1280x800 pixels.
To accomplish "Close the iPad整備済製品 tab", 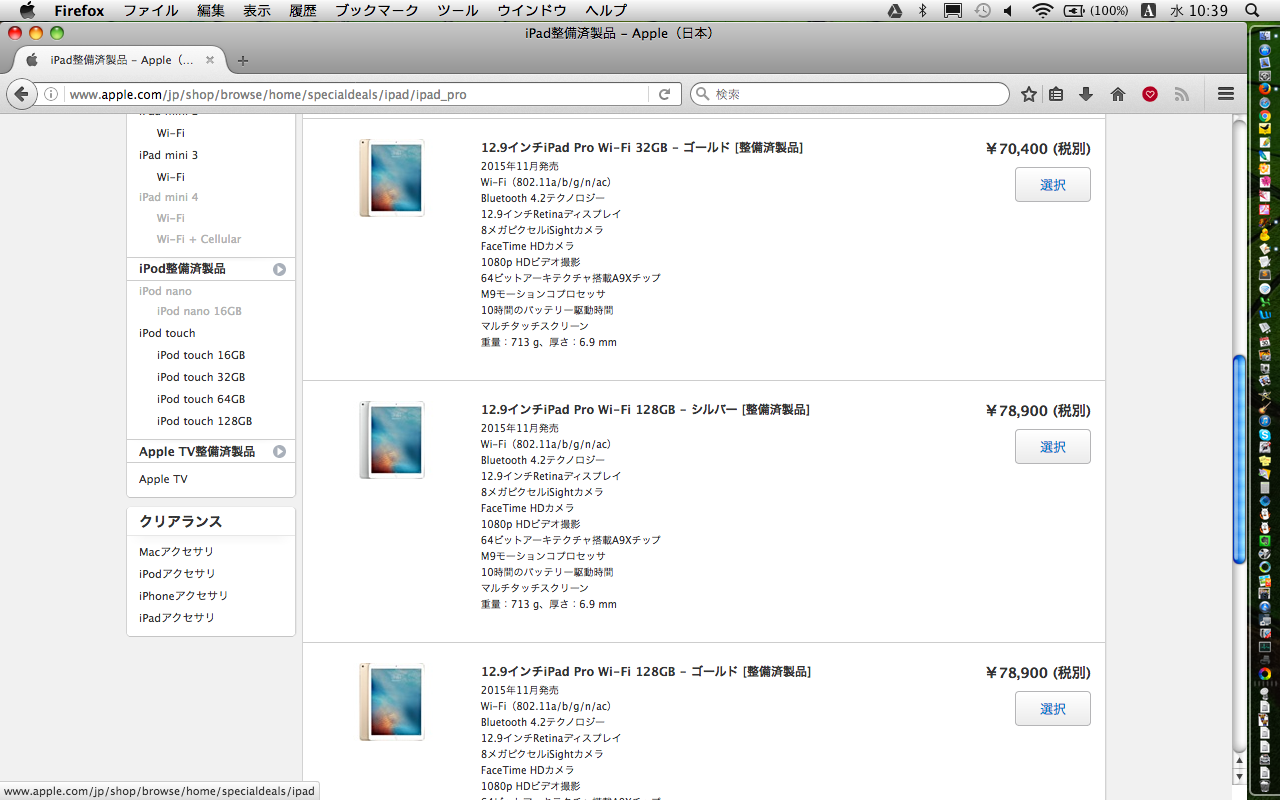I will coord(210,60).
